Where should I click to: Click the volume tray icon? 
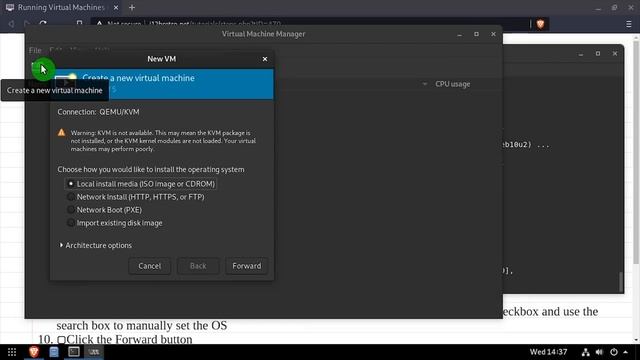click(x=599, y=352)
